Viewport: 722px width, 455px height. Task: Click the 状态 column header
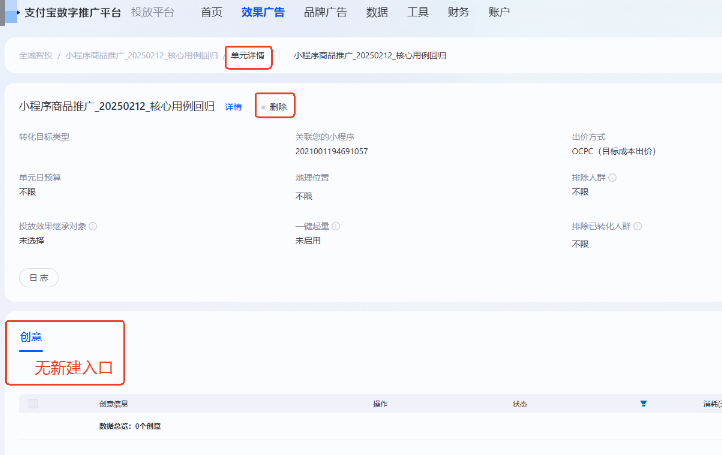tap(520, 404)
